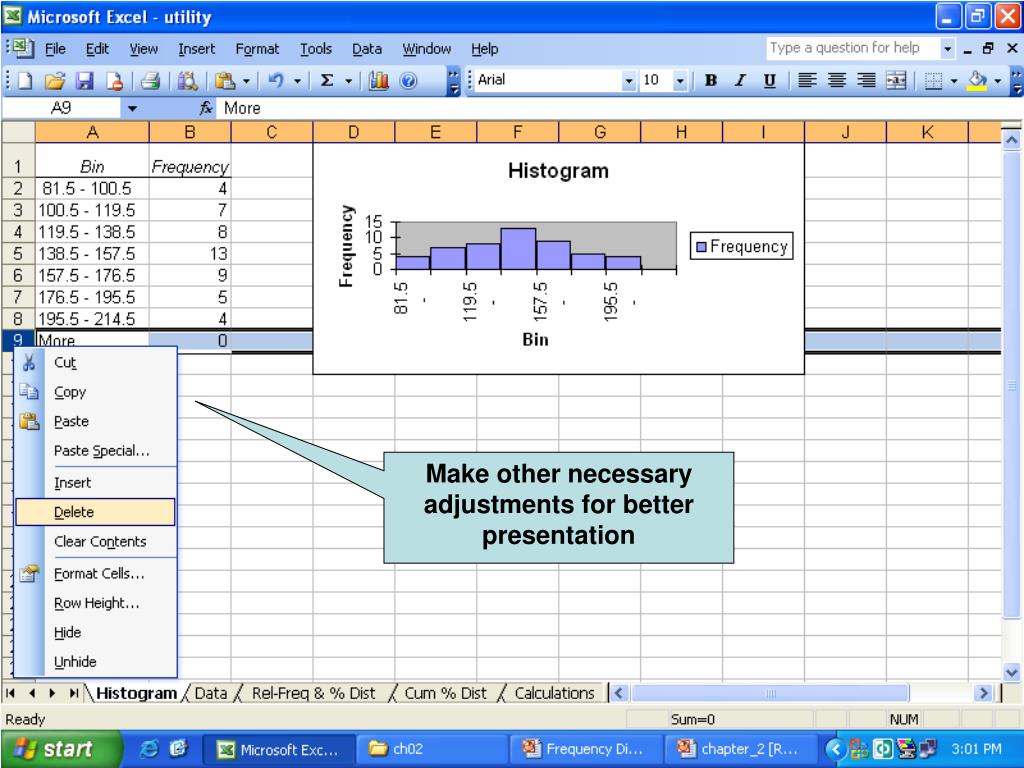Image resolution: width=1024 pixels, height=768 pixels.
Task: Open Microsoft Excel Help question-mark icon
Action: [x=408, y=81]
